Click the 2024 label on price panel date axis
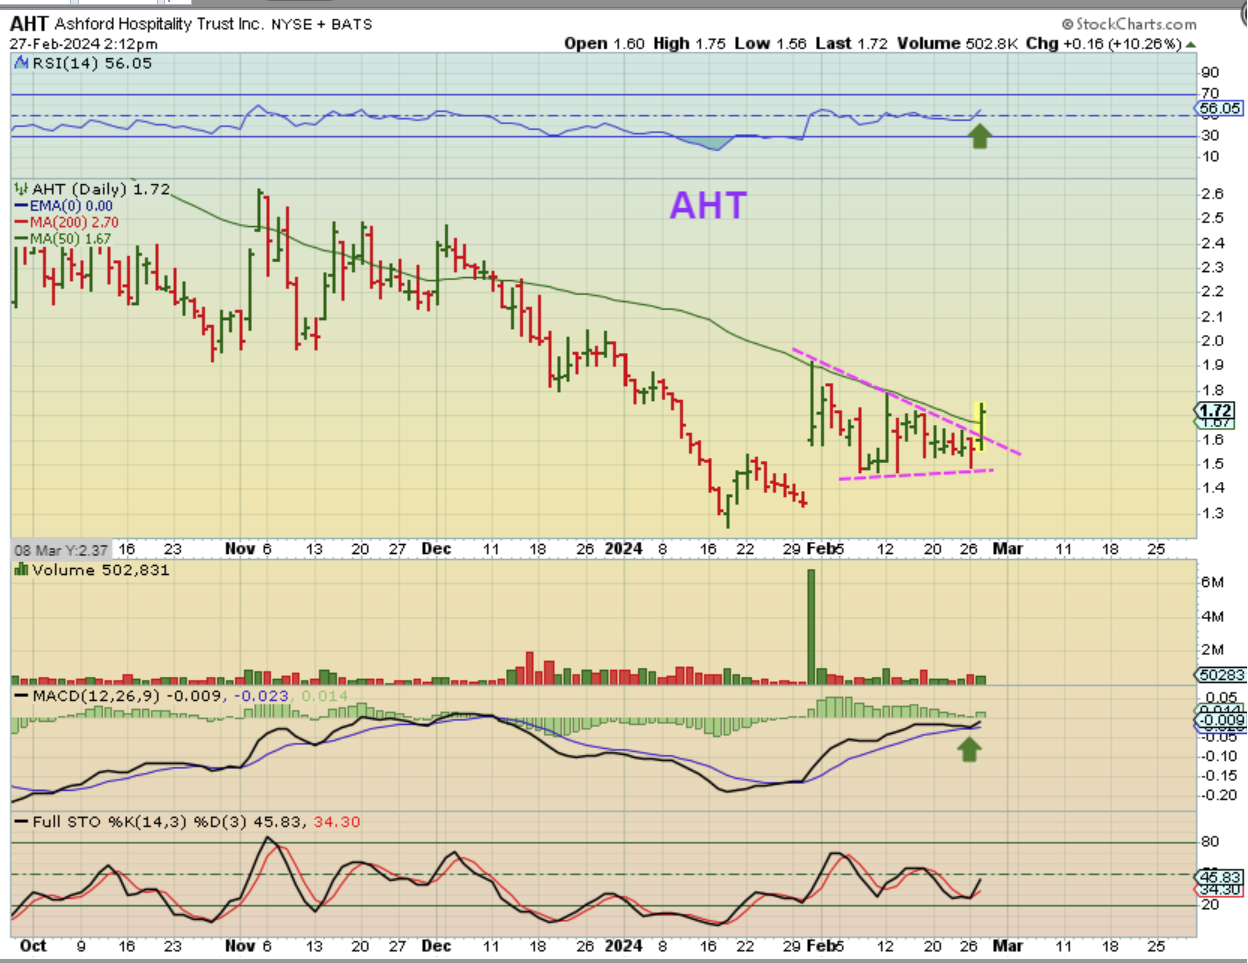Image resolution: width=1248 pixels, height=963 pixels. click(x=624, y=548)
